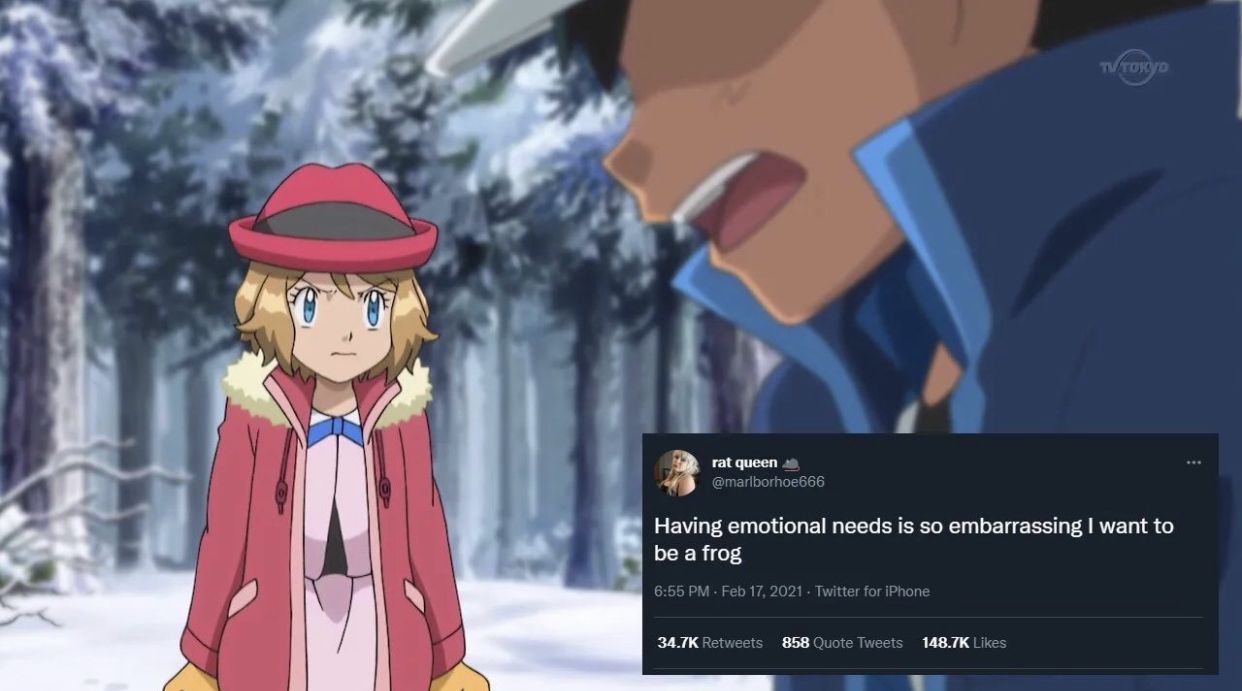Open the tweet's three-dot more options menu

click(1193, 463)
